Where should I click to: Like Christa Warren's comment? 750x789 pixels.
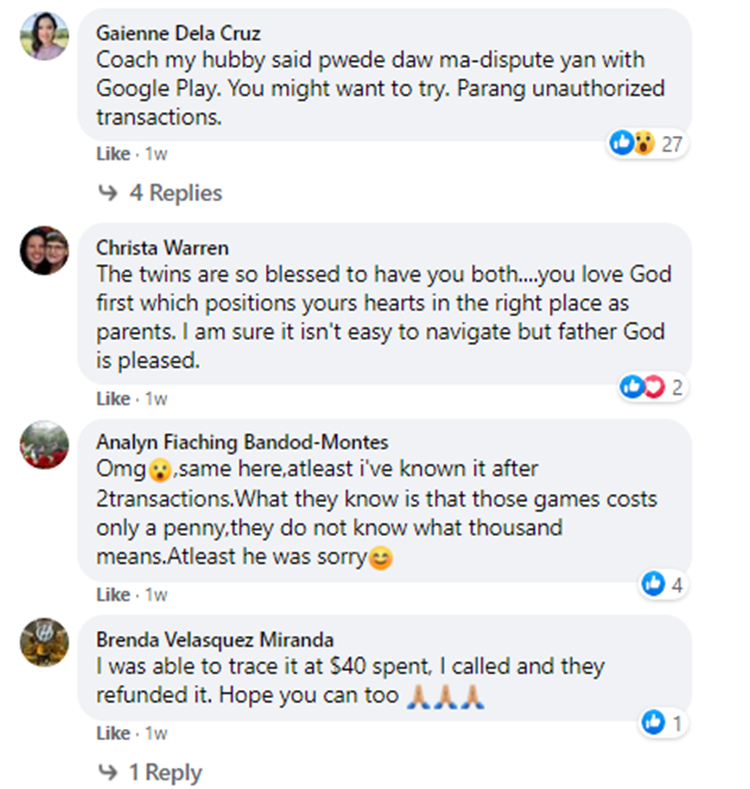[x=113, y=399]
